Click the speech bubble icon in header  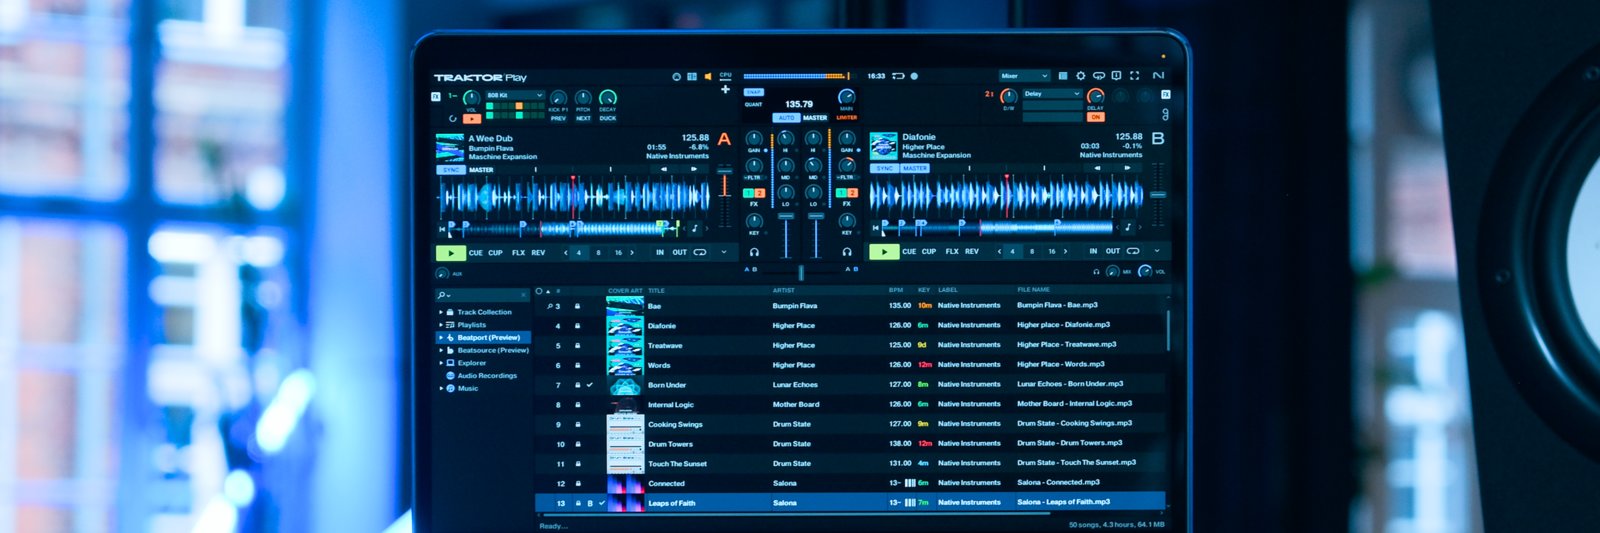point(1098,76)
